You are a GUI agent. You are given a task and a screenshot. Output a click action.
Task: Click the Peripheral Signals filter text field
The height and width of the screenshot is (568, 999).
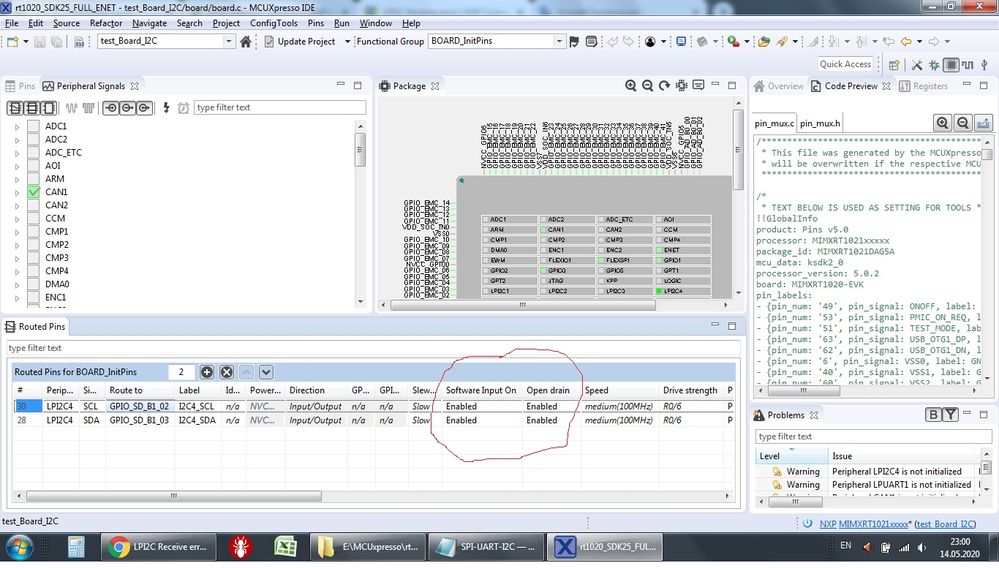coord(280,108)
